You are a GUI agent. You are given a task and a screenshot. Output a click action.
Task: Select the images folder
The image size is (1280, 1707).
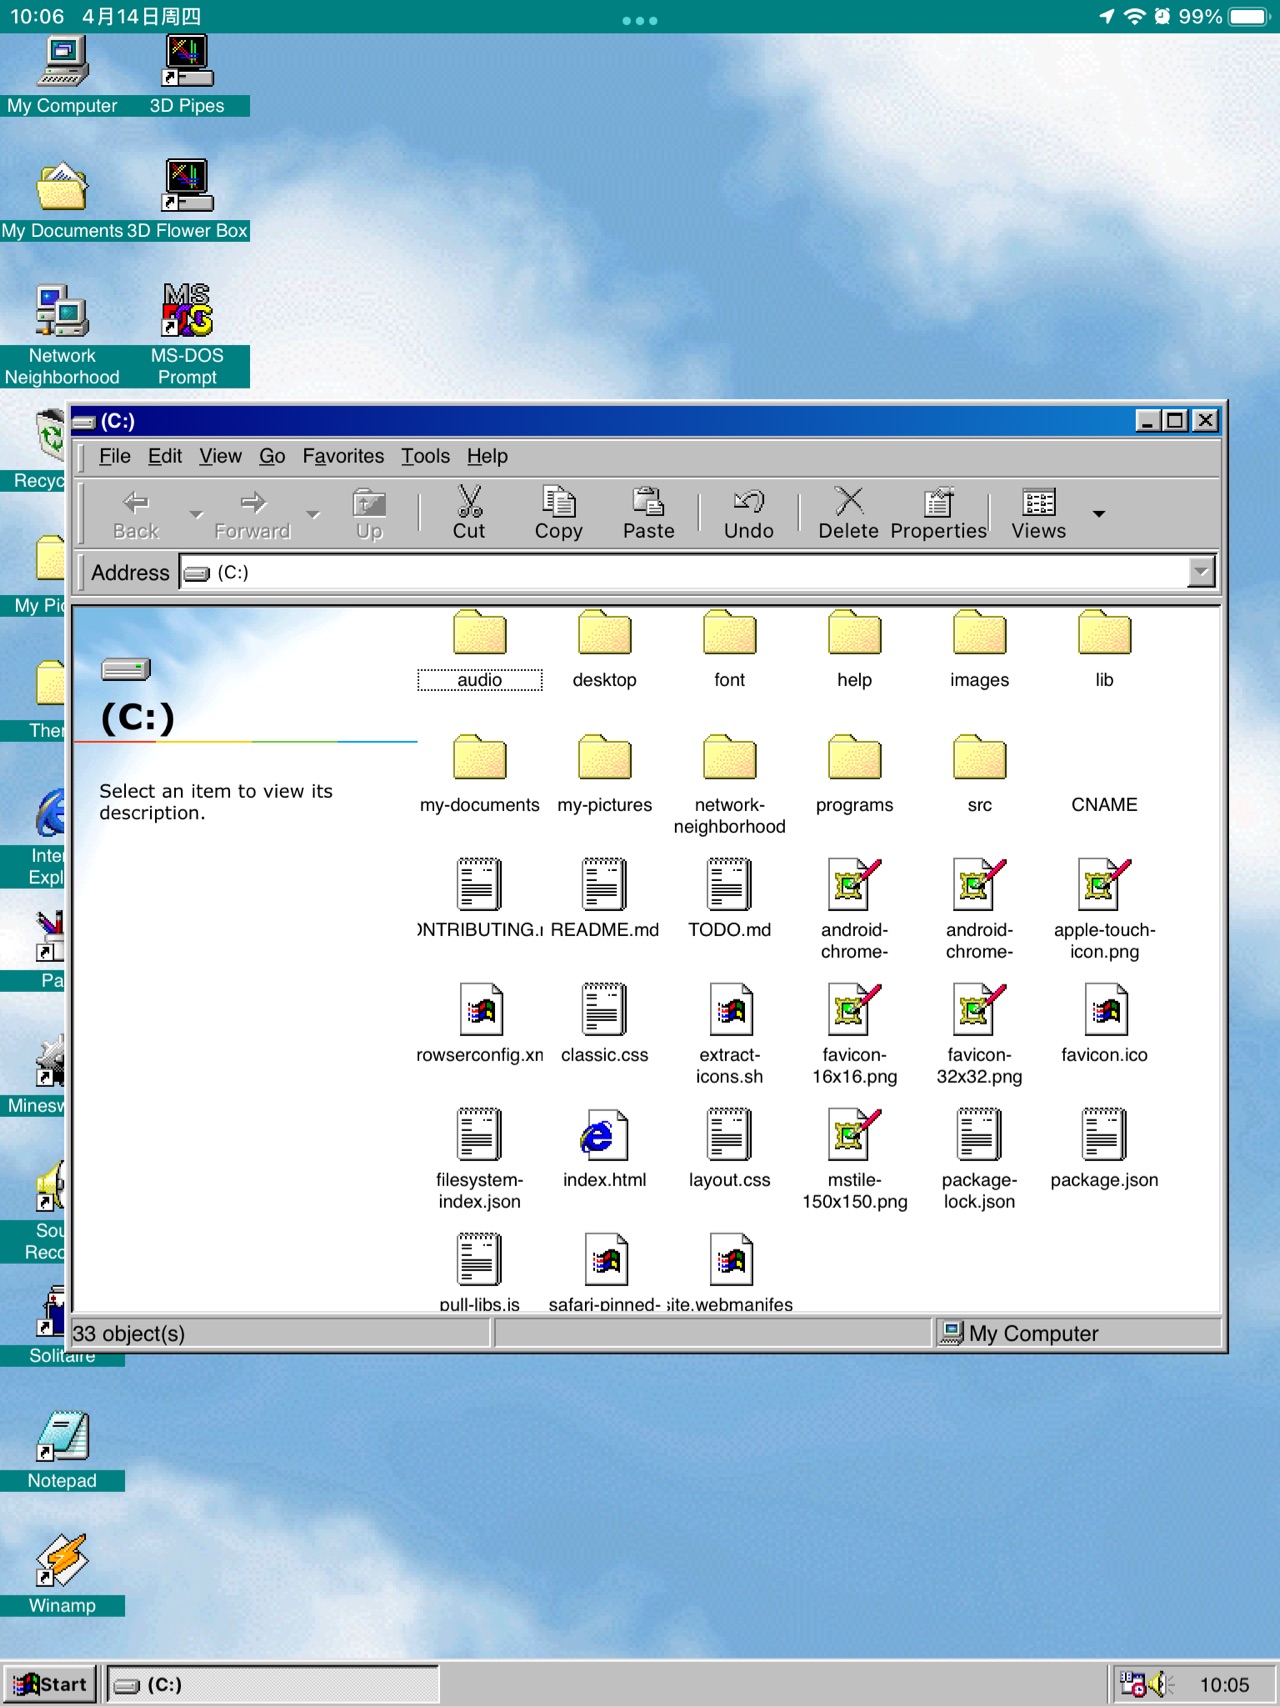[x=980, y=650]
